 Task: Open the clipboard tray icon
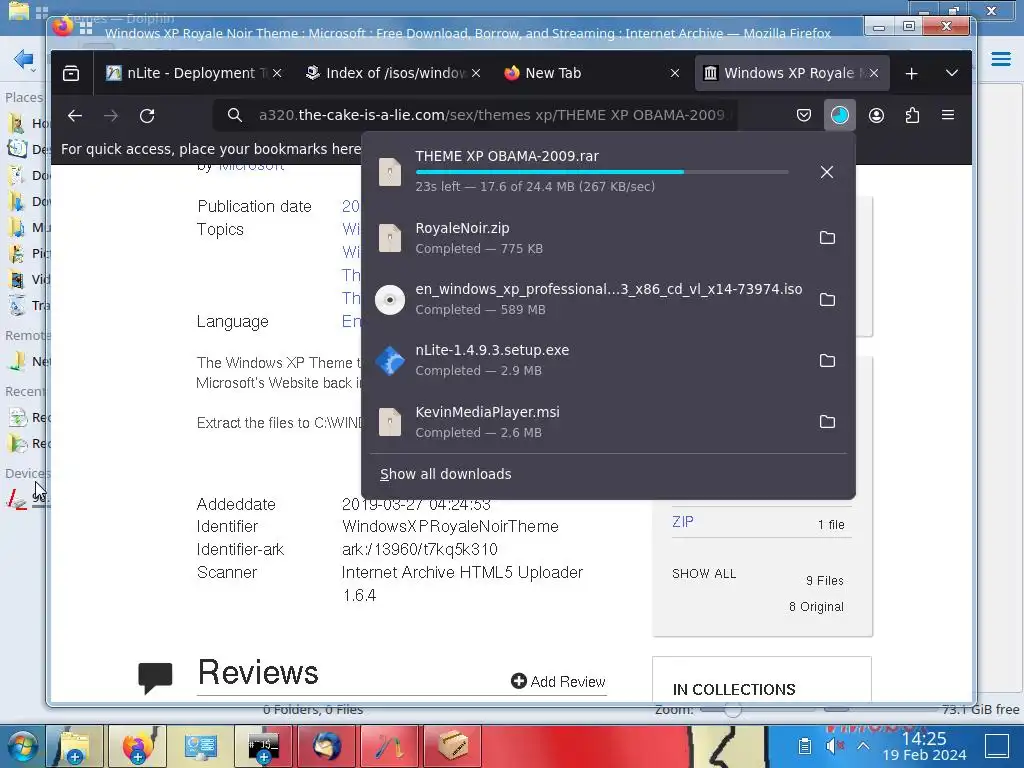(805, 746)
